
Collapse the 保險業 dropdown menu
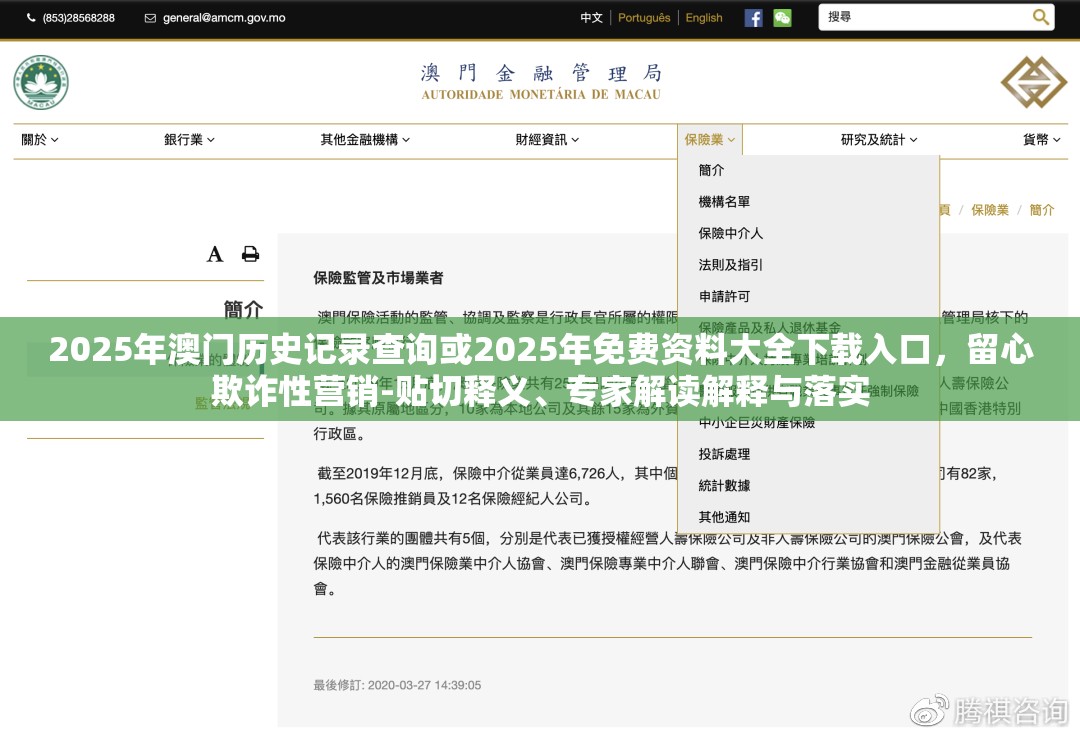710,140
